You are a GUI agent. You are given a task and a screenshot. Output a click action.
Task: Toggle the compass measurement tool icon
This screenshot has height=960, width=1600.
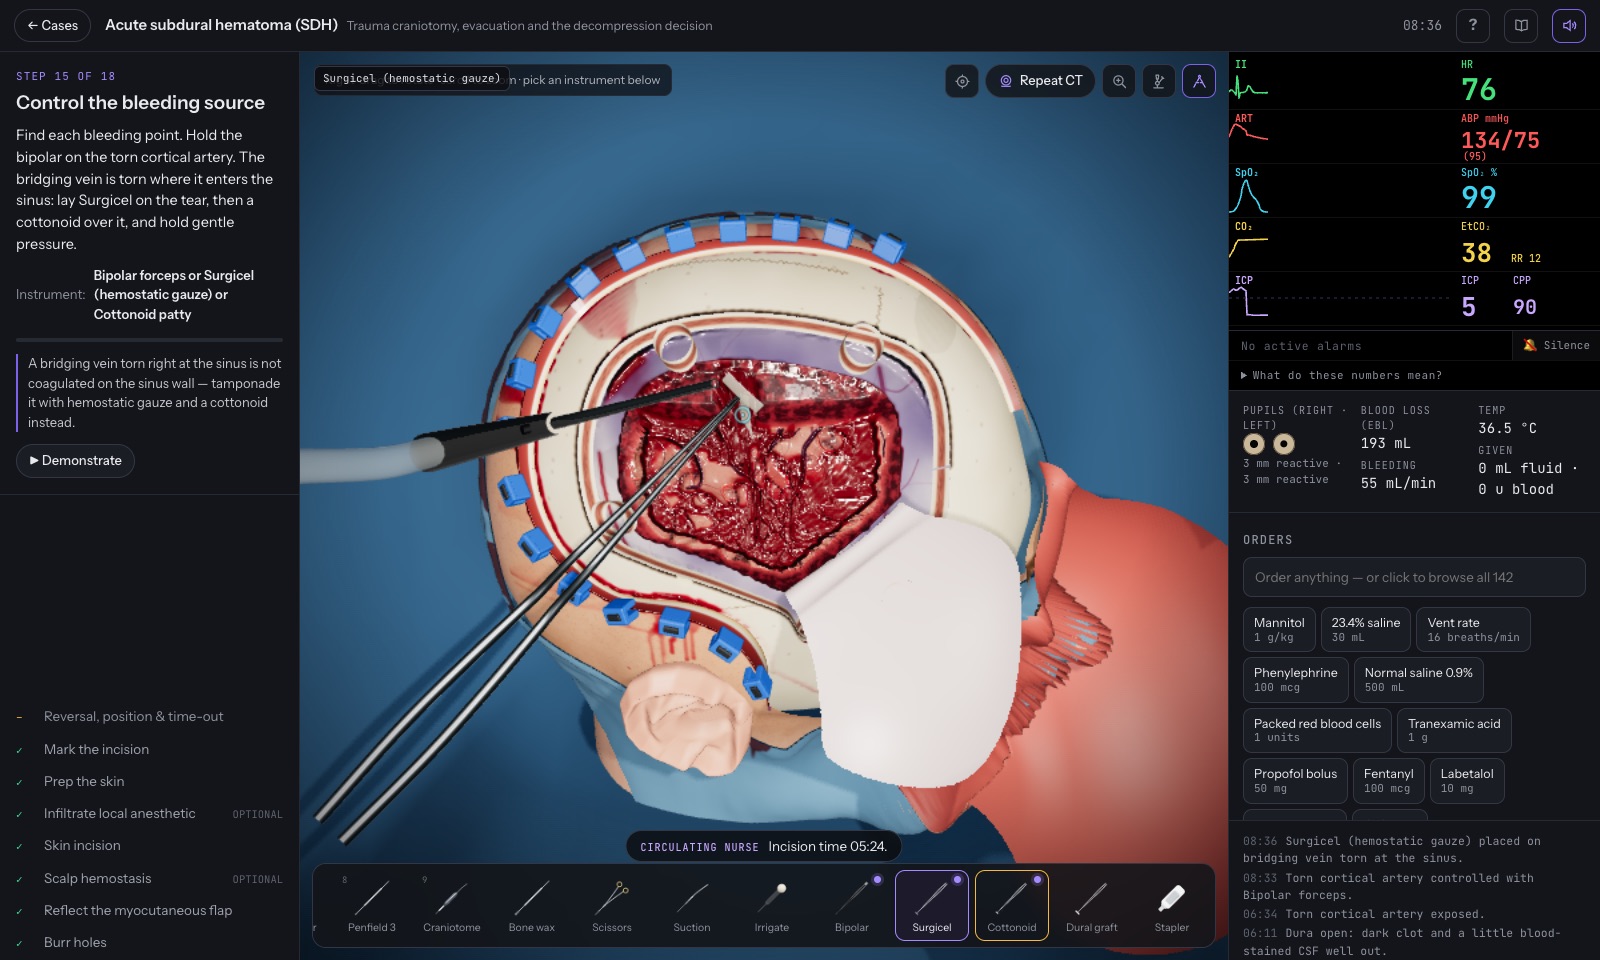point(1199,81)
